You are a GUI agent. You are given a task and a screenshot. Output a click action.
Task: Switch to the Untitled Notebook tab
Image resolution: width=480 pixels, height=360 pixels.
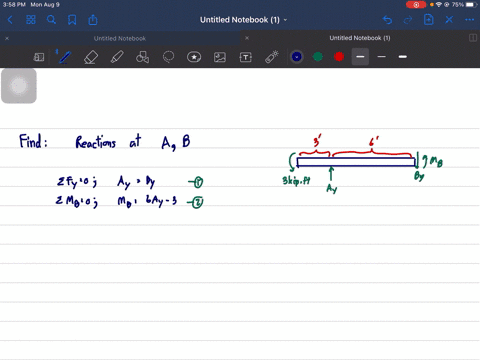pyautogui.click(x=120, y=38)
